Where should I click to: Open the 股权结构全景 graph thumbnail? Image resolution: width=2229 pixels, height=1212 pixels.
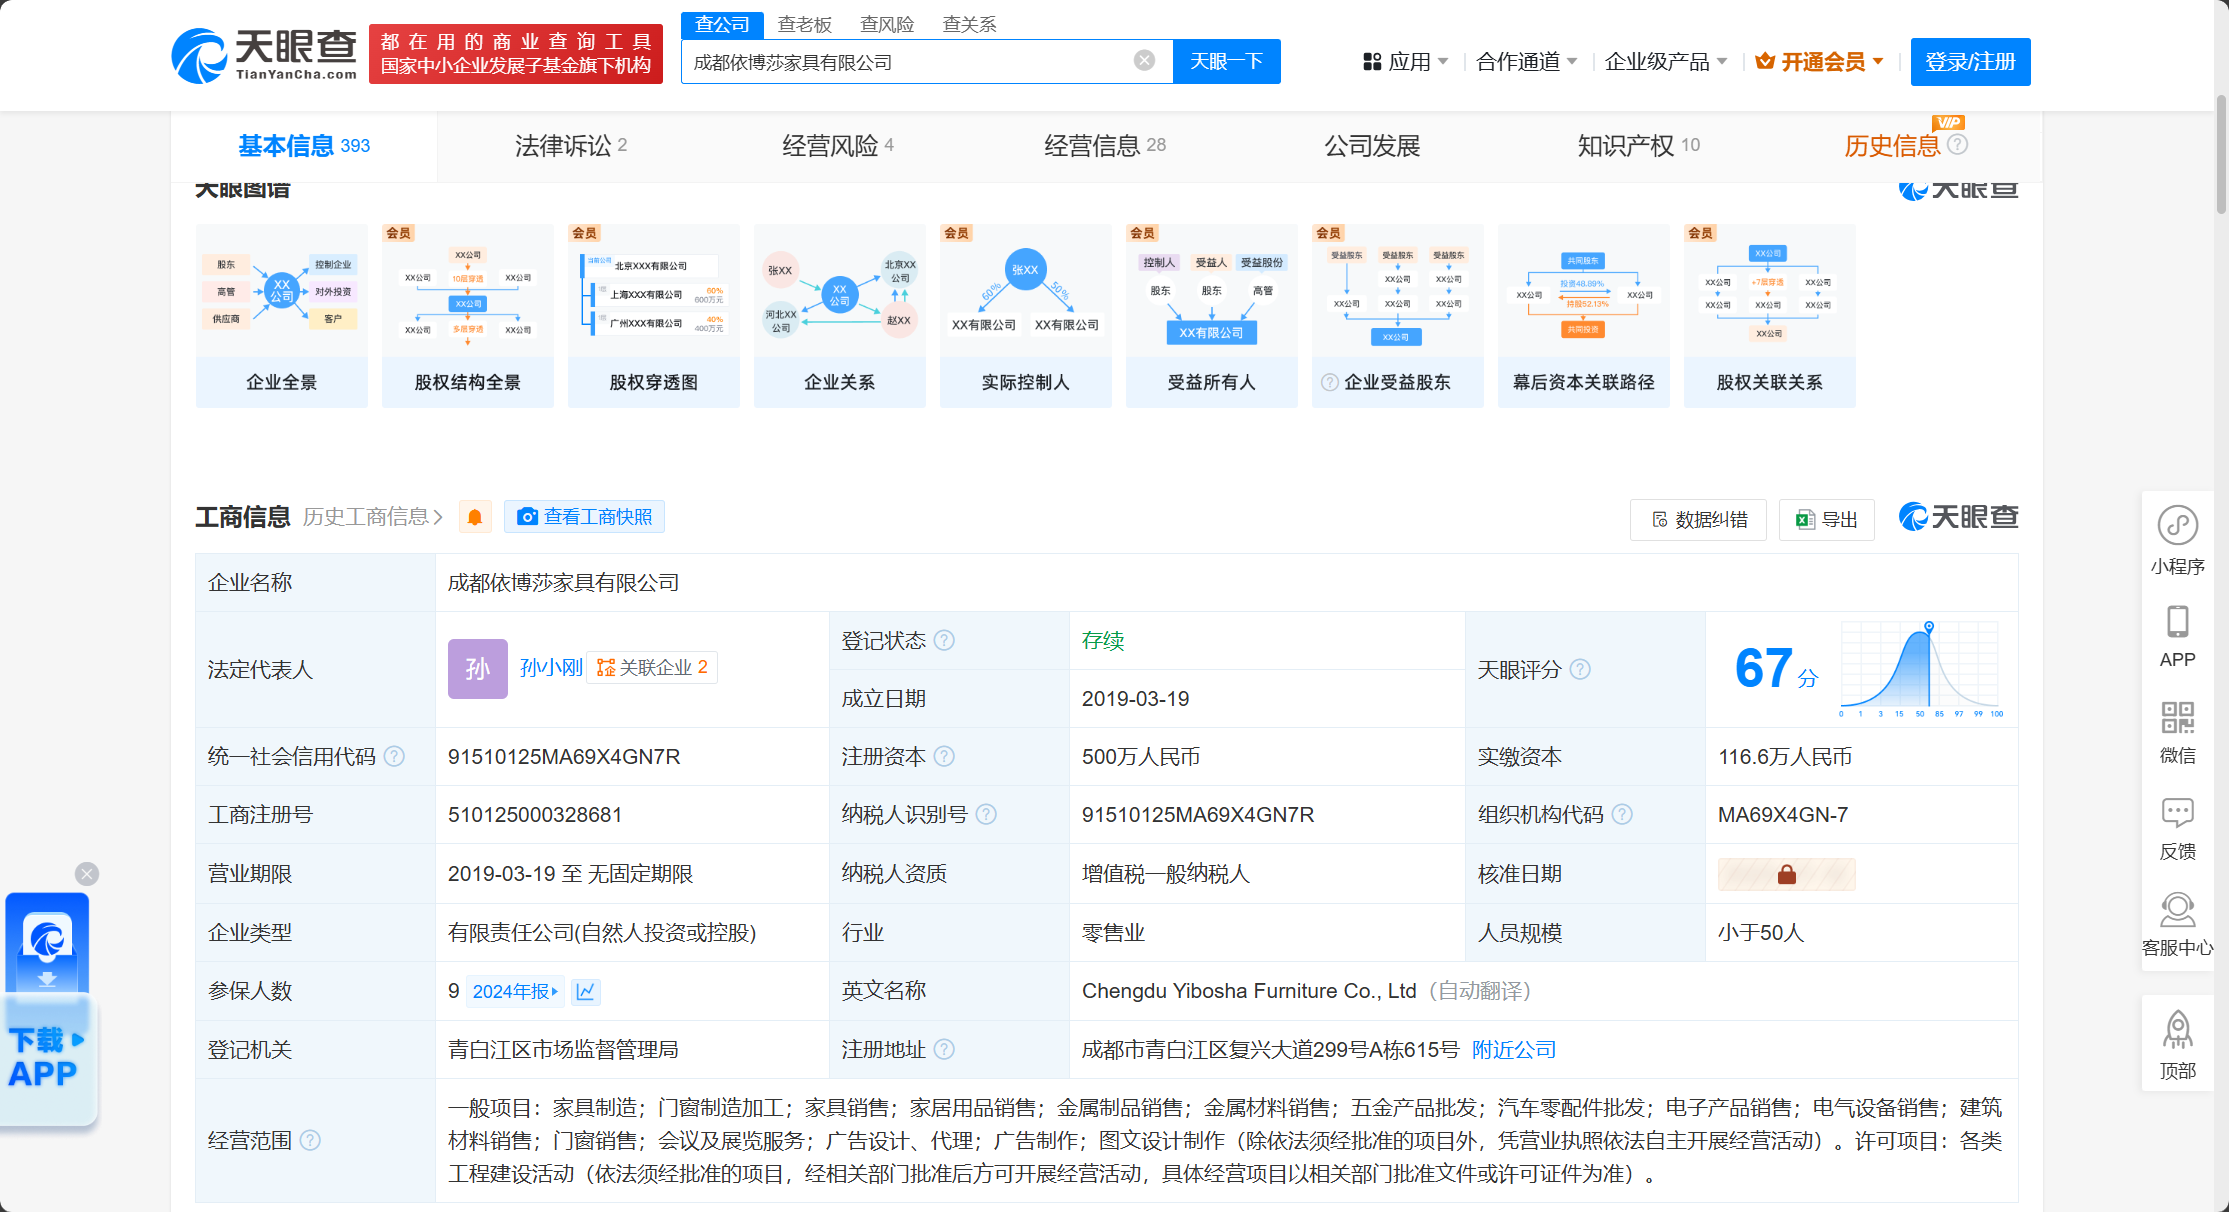coord(468,316)
